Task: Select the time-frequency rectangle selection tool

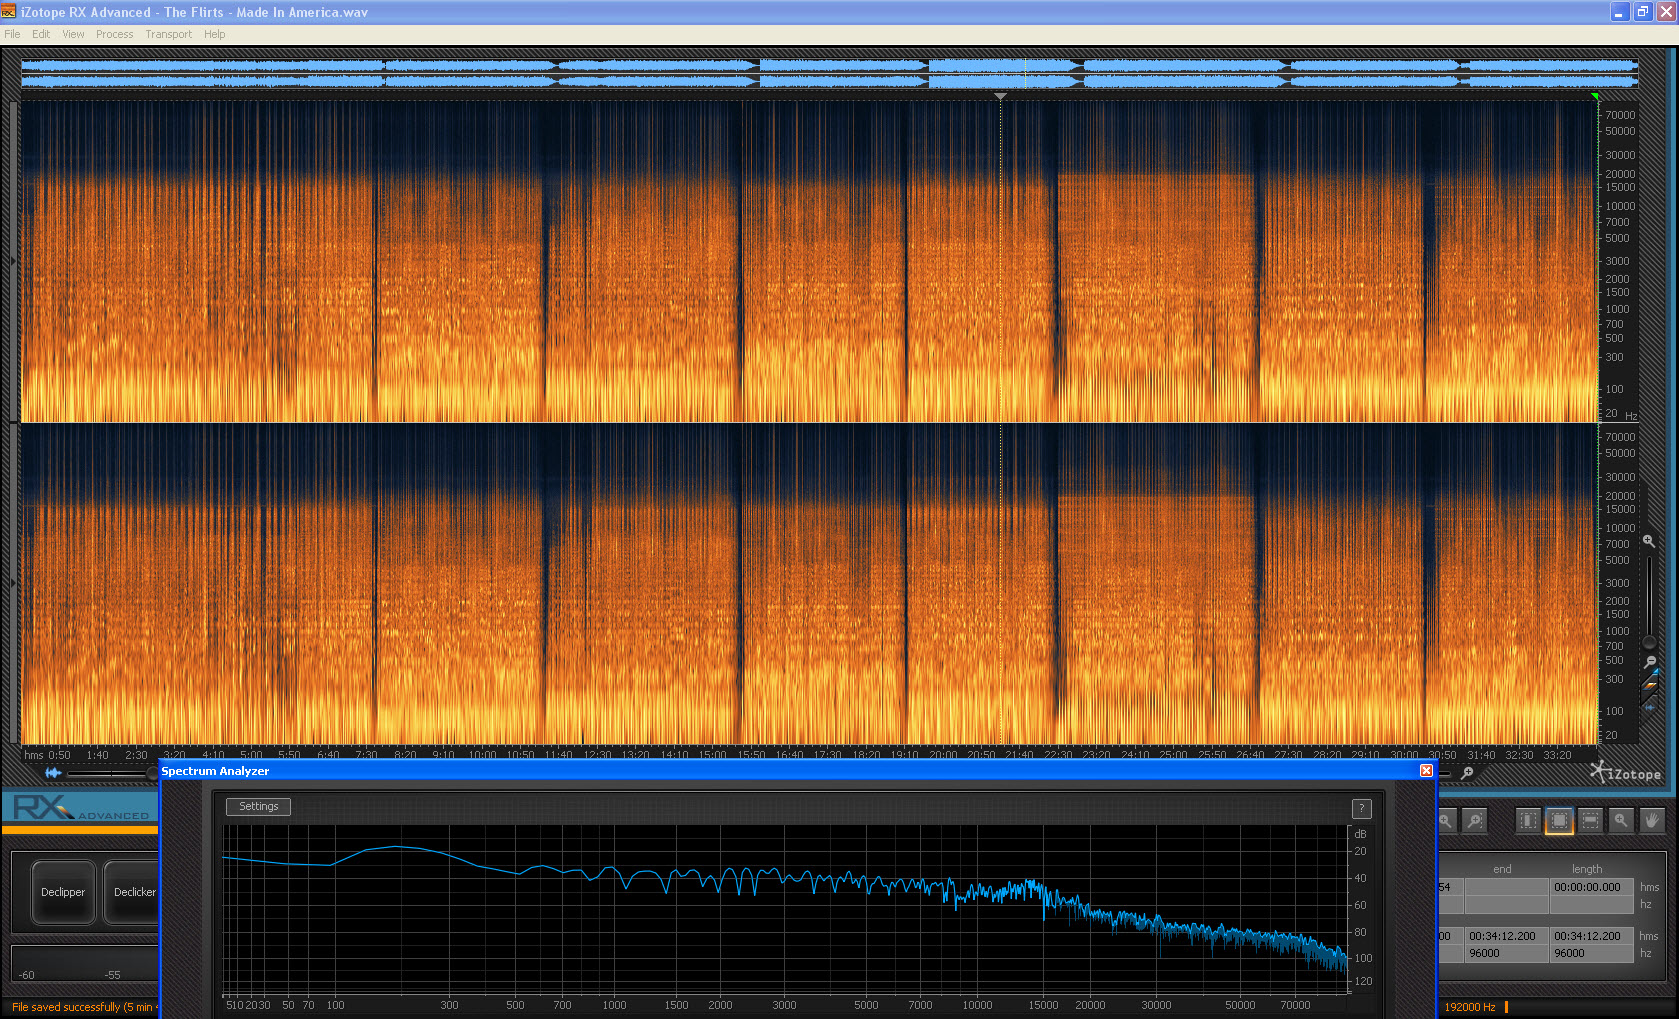Action: 1559,821
